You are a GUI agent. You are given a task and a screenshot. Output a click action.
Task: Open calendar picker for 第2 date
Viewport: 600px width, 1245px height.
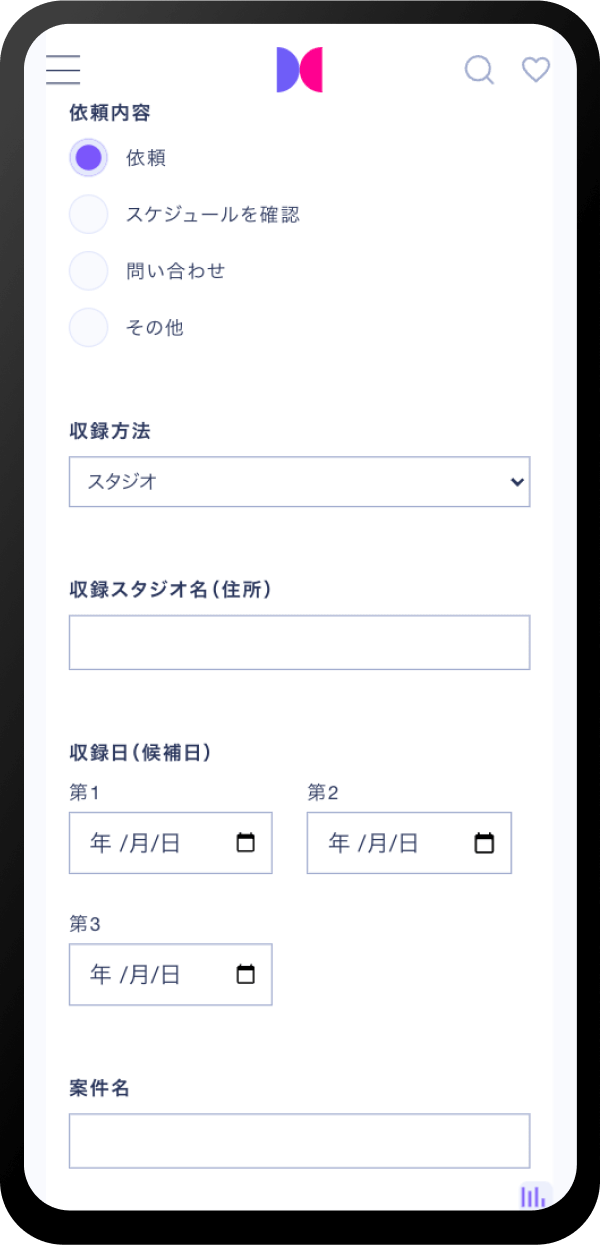point(484,843)
